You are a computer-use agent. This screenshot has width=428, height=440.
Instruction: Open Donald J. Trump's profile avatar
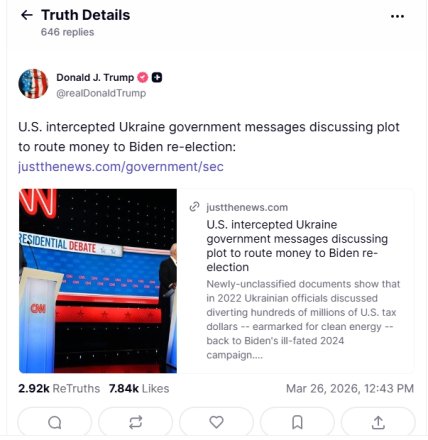point(33,84)
